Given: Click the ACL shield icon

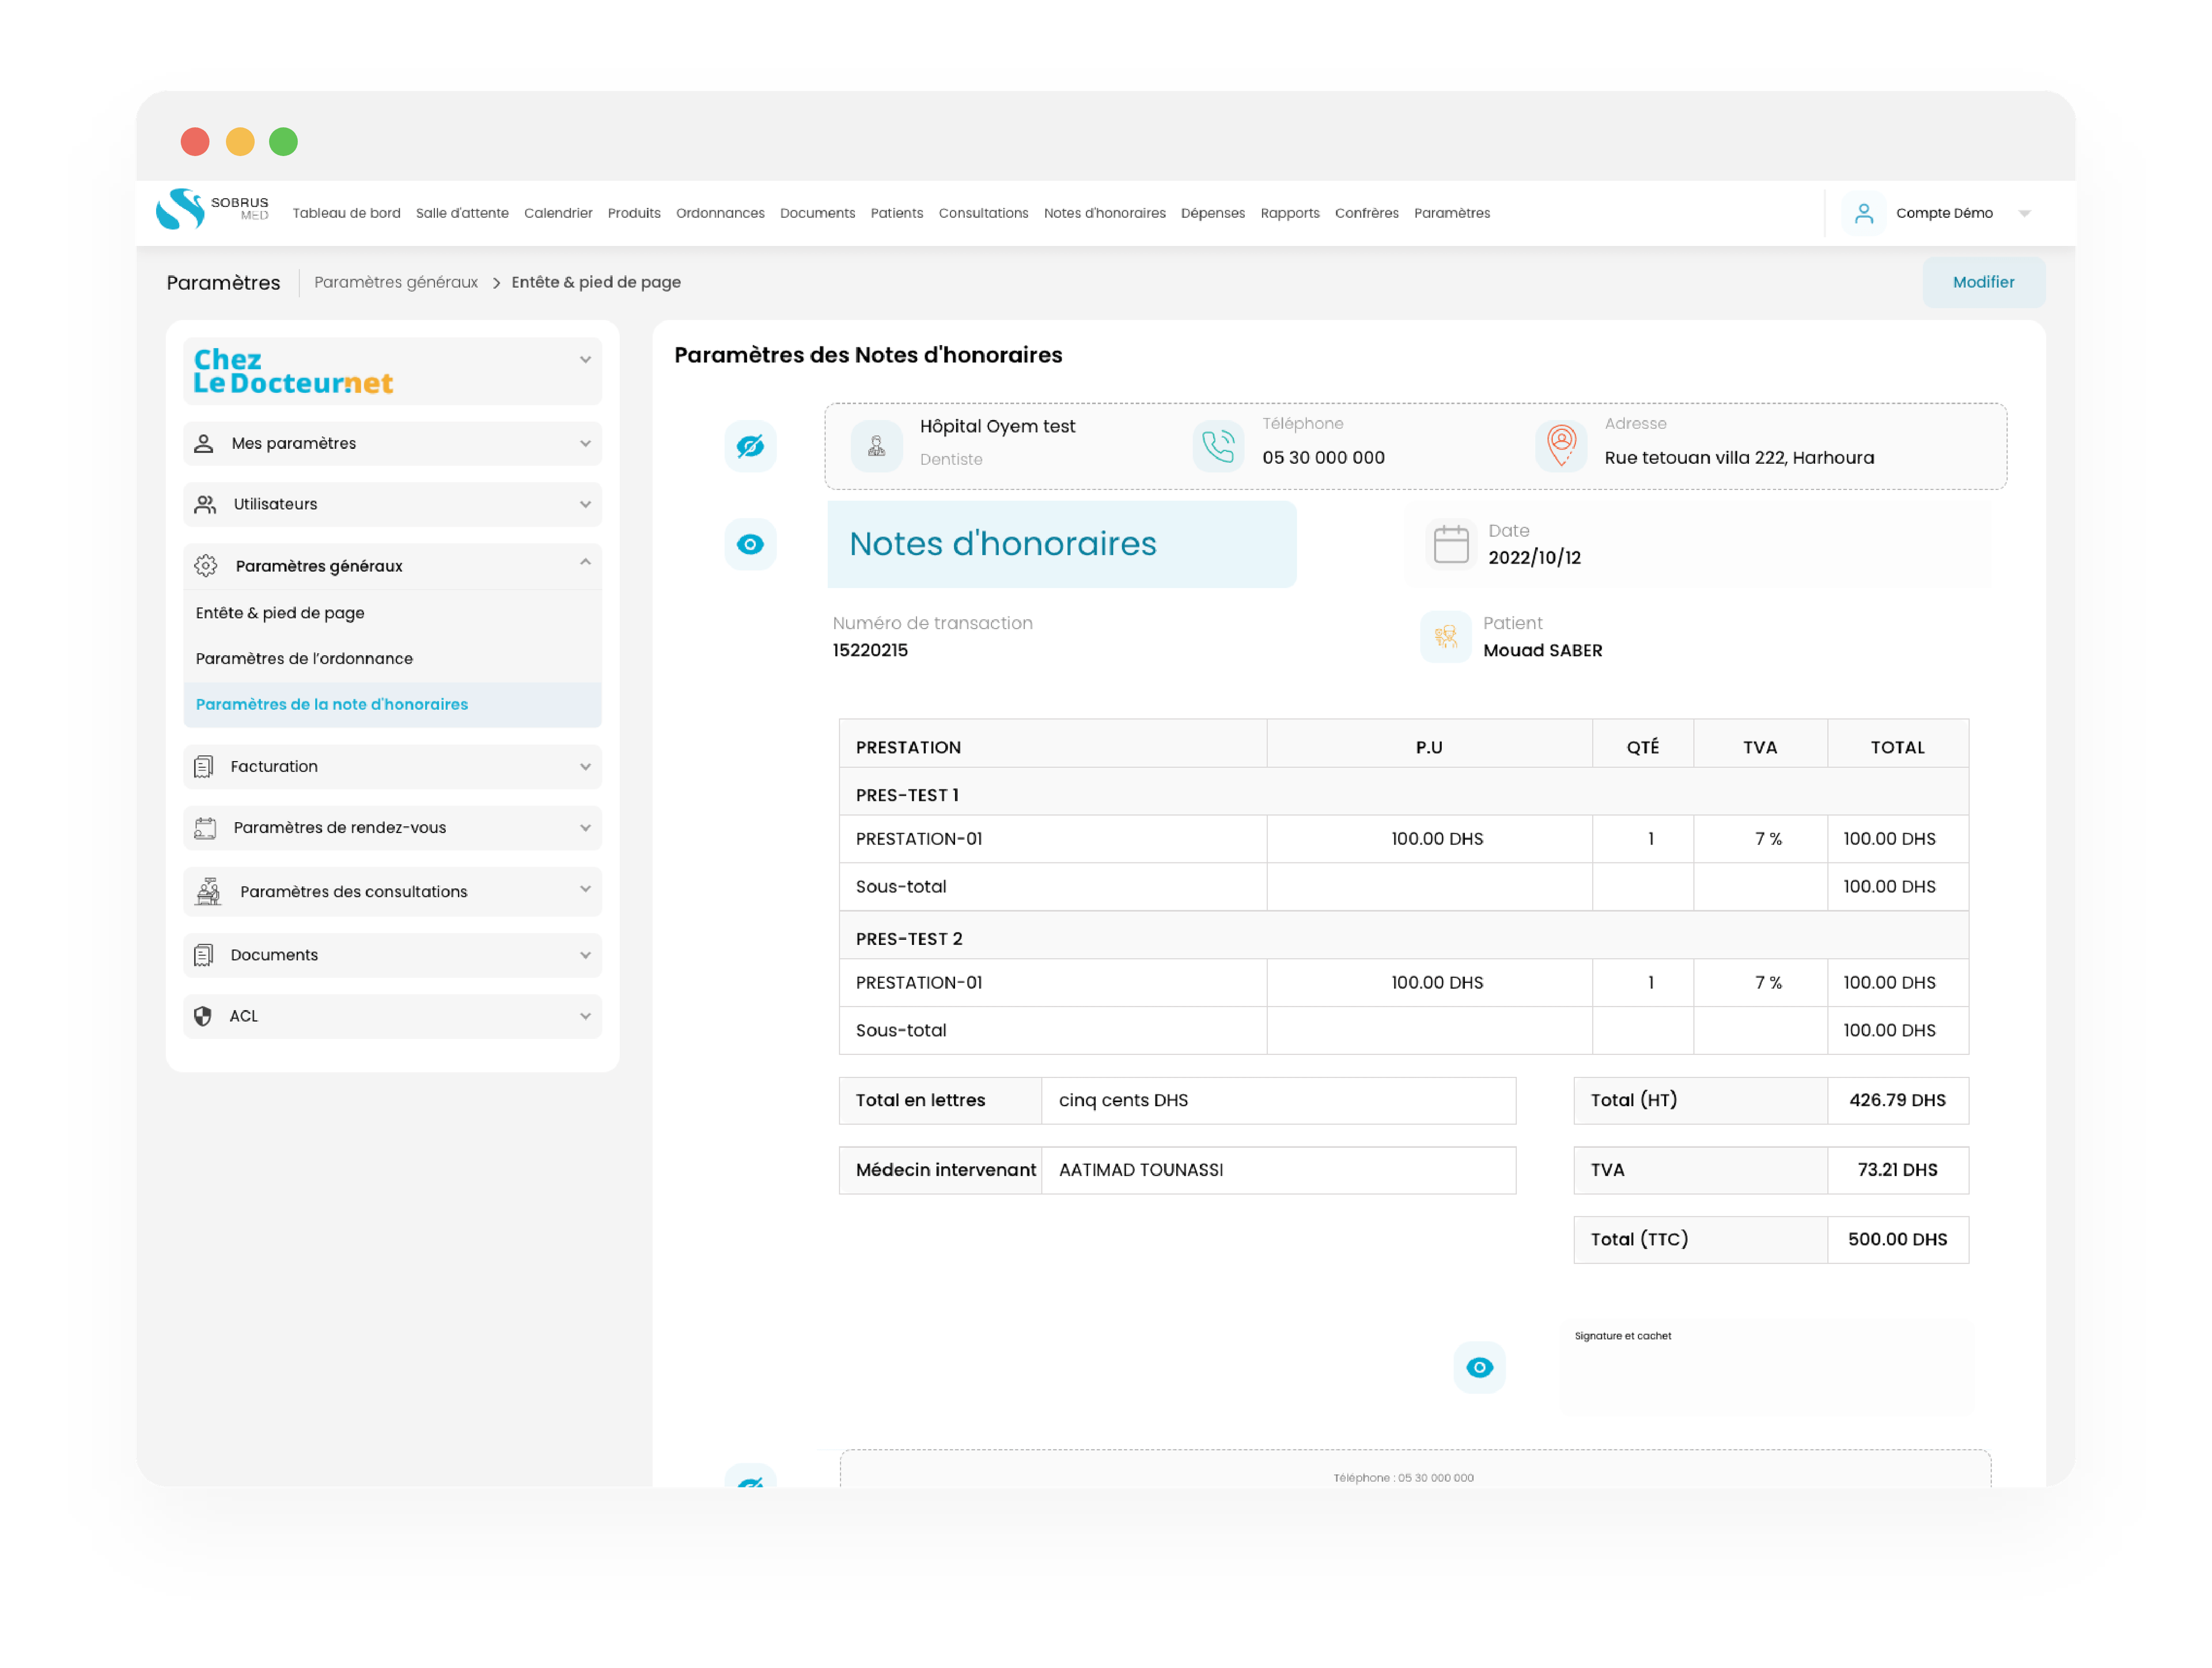Looking at the screenshot, I should pyautogui.click(x=203, y=1016).
